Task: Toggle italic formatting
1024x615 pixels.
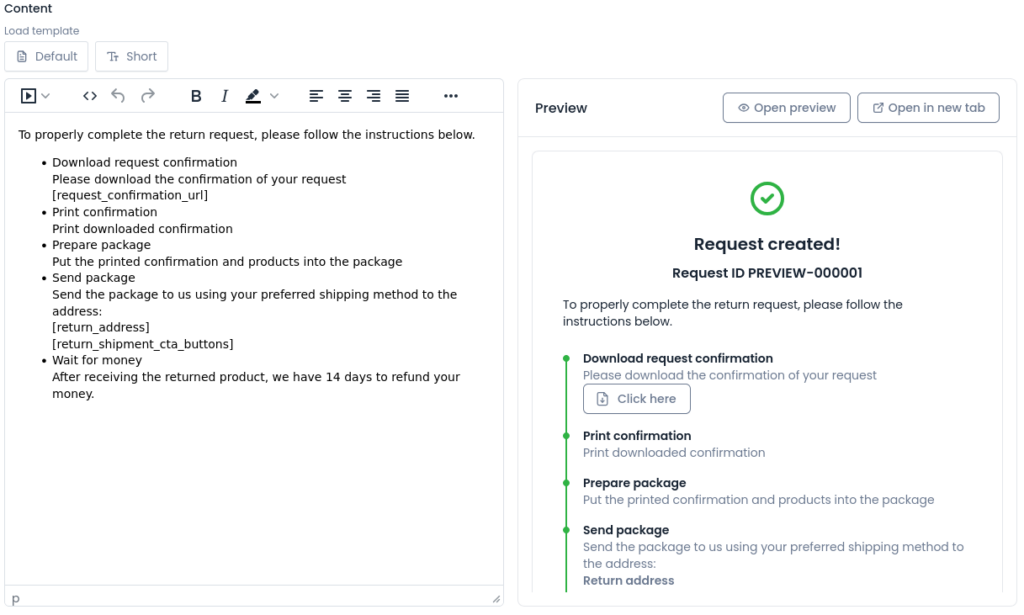Action: [224, 96]
